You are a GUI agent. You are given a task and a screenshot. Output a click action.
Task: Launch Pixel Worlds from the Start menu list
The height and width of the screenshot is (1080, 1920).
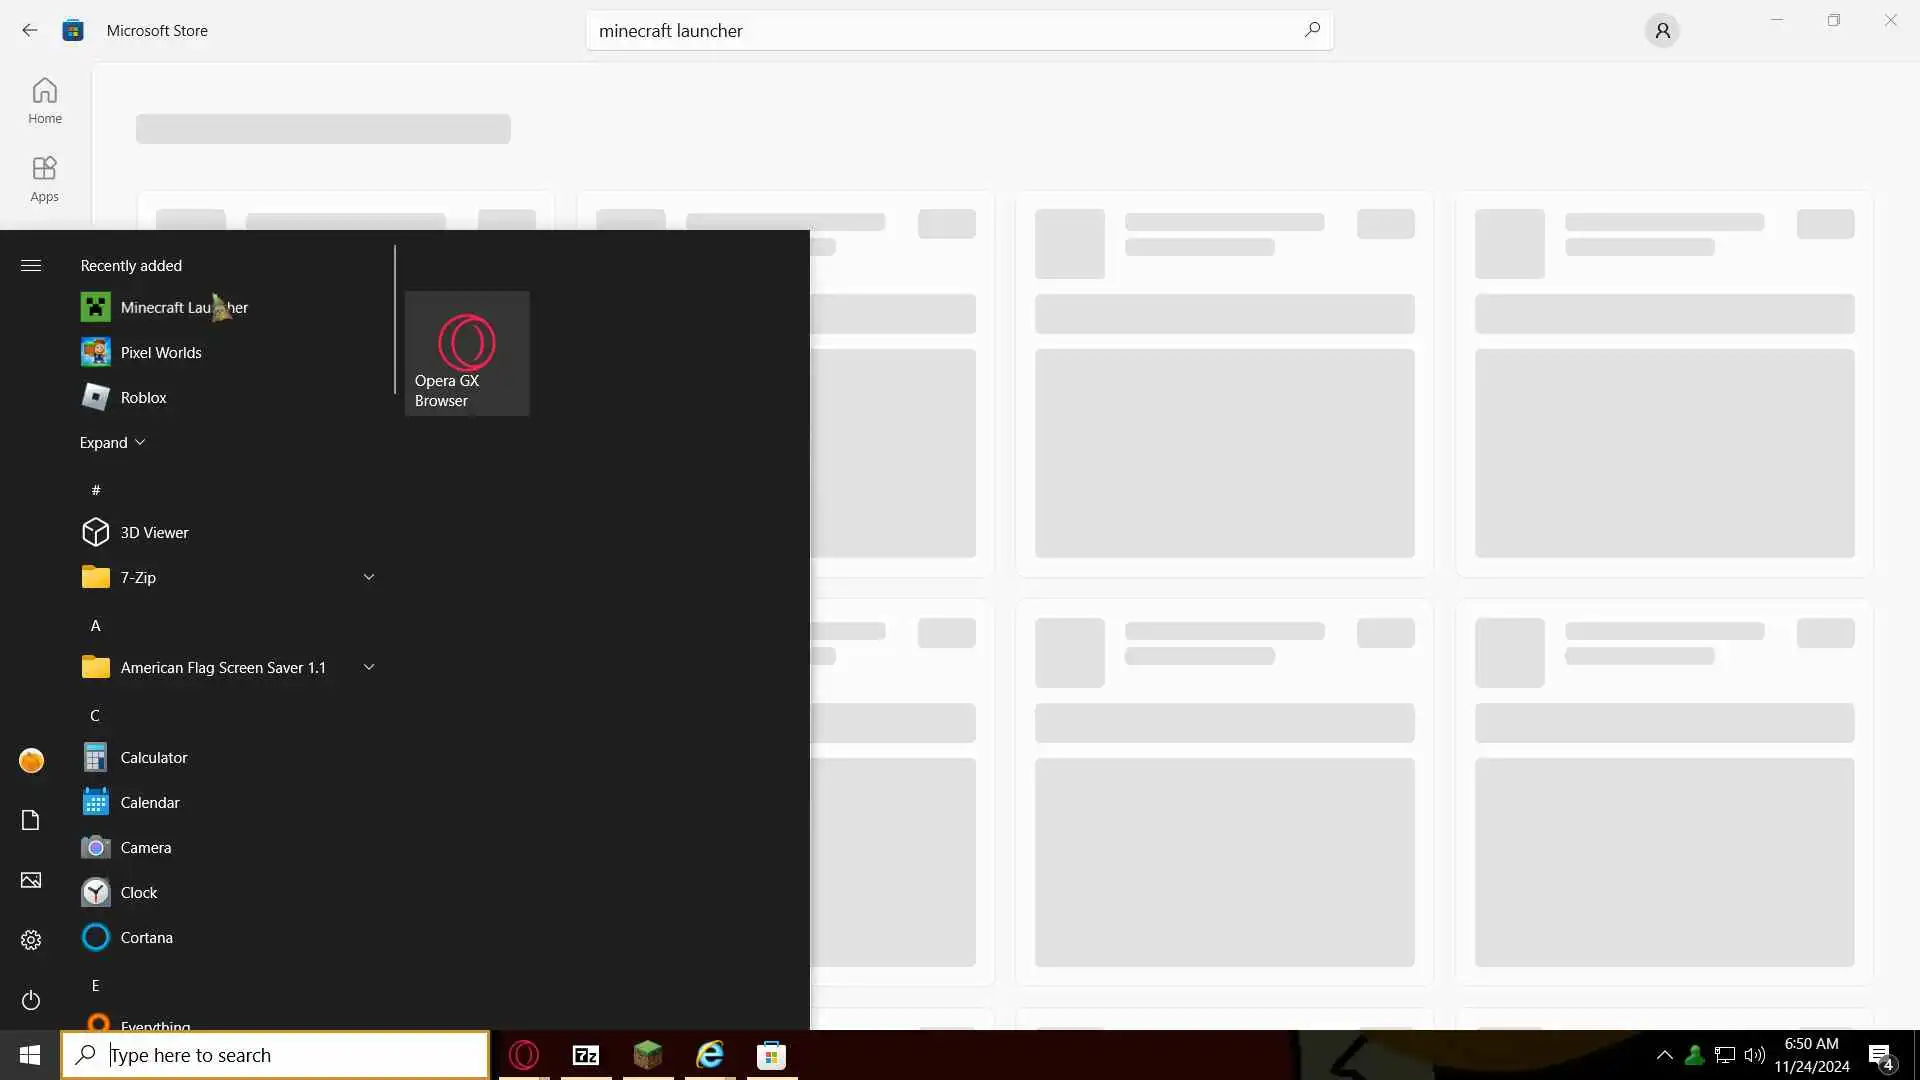point(160,352)
